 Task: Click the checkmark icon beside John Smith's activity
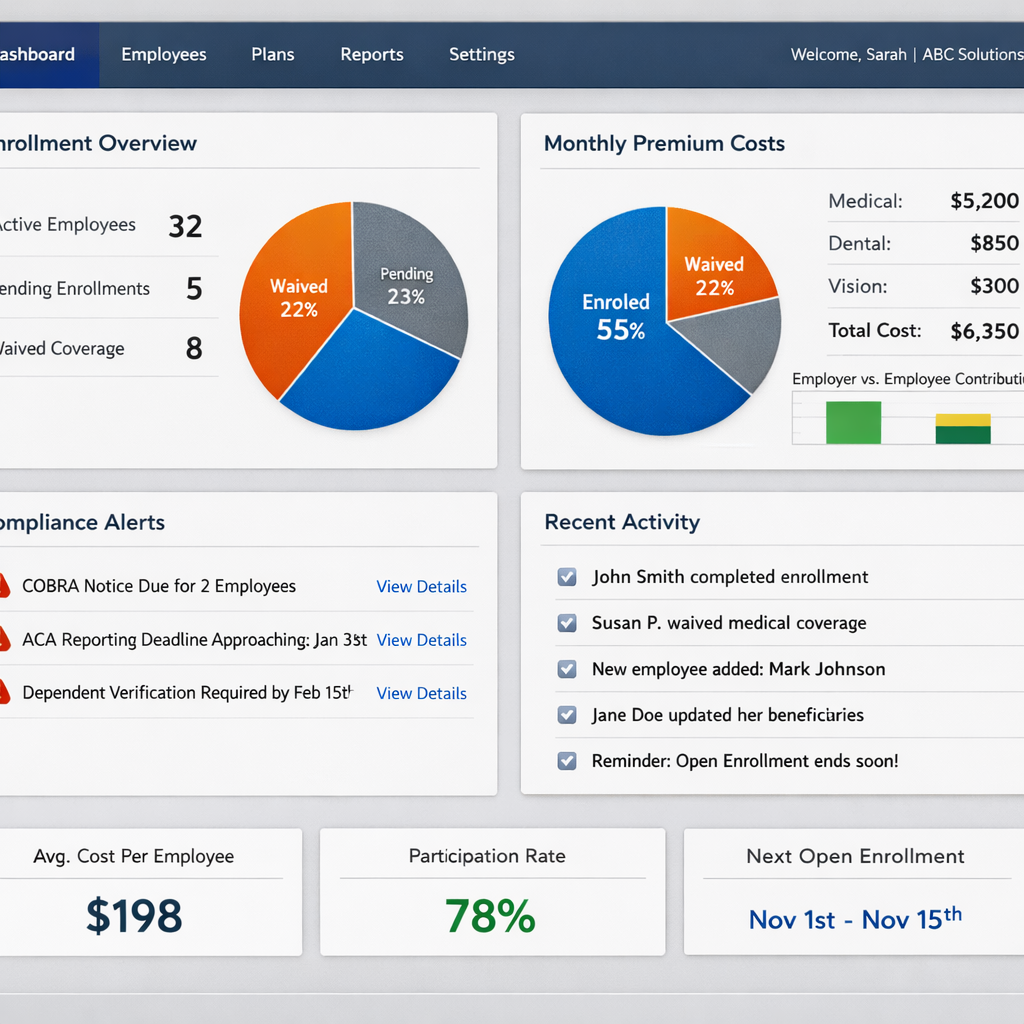pos(567,577)
